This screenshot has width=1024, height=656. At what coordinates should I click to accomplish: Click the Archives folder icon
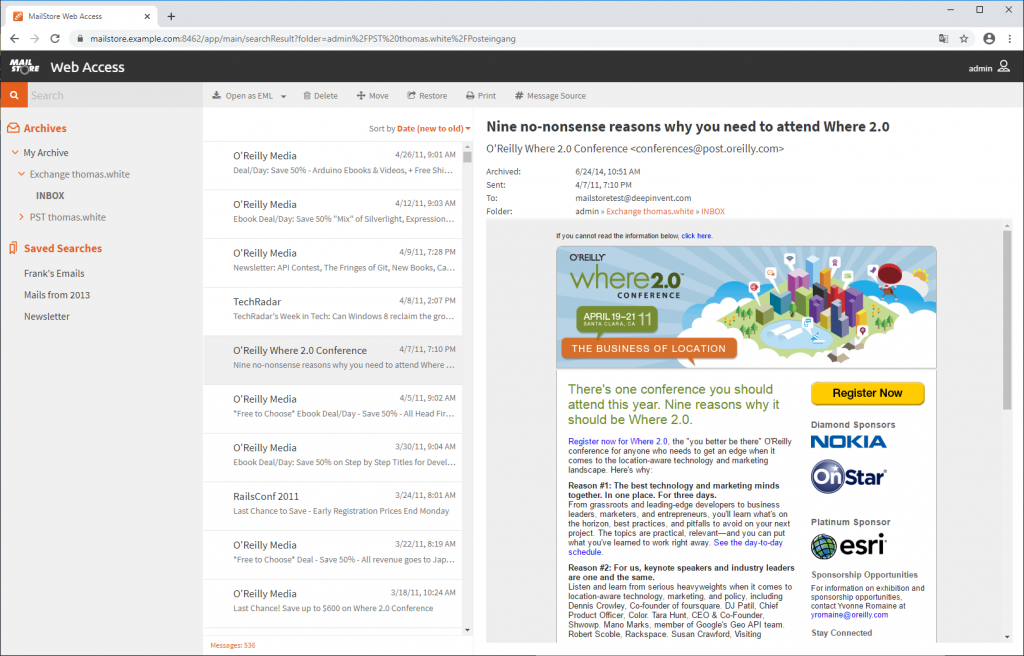click(14, 128)
